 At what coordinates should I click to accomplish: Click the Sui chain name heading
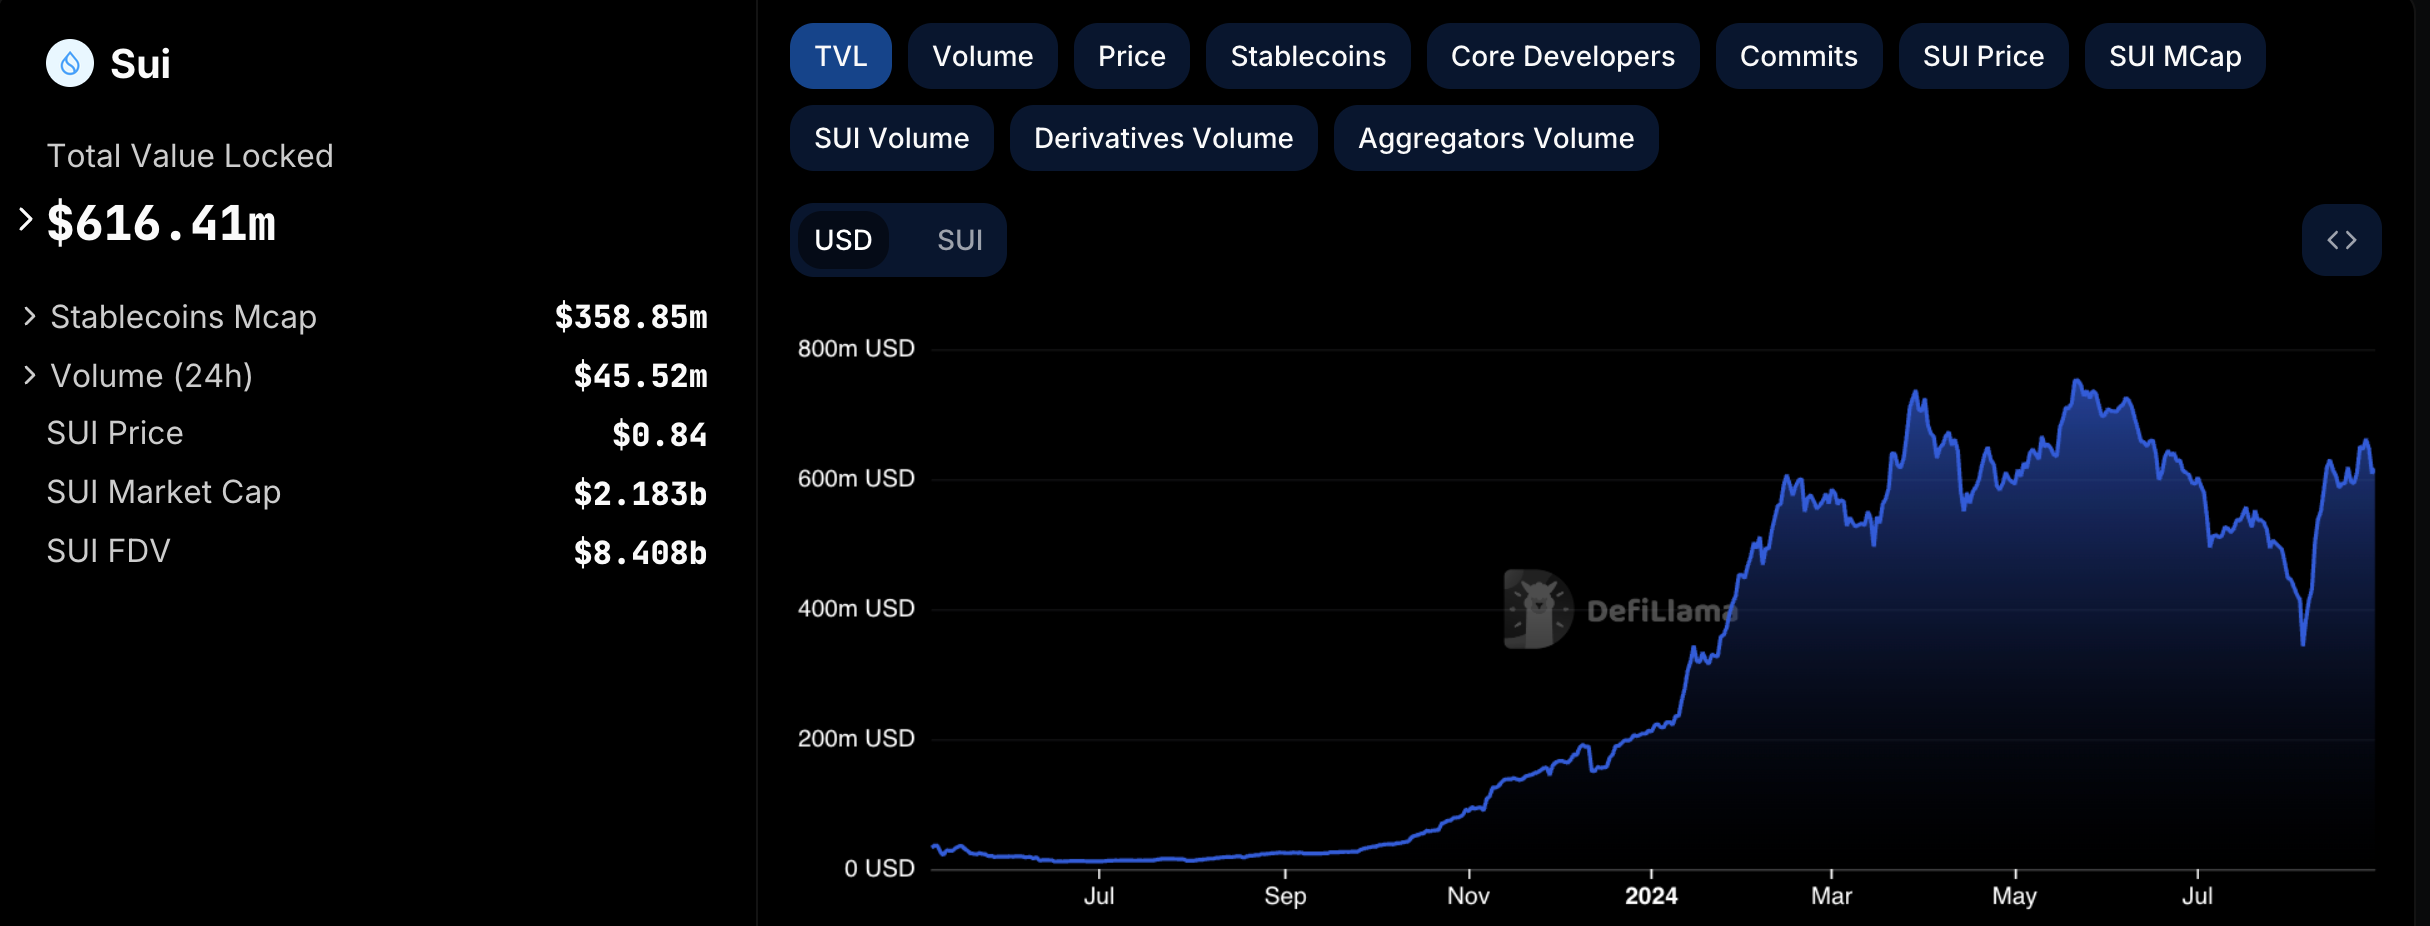tap(140, 64)
